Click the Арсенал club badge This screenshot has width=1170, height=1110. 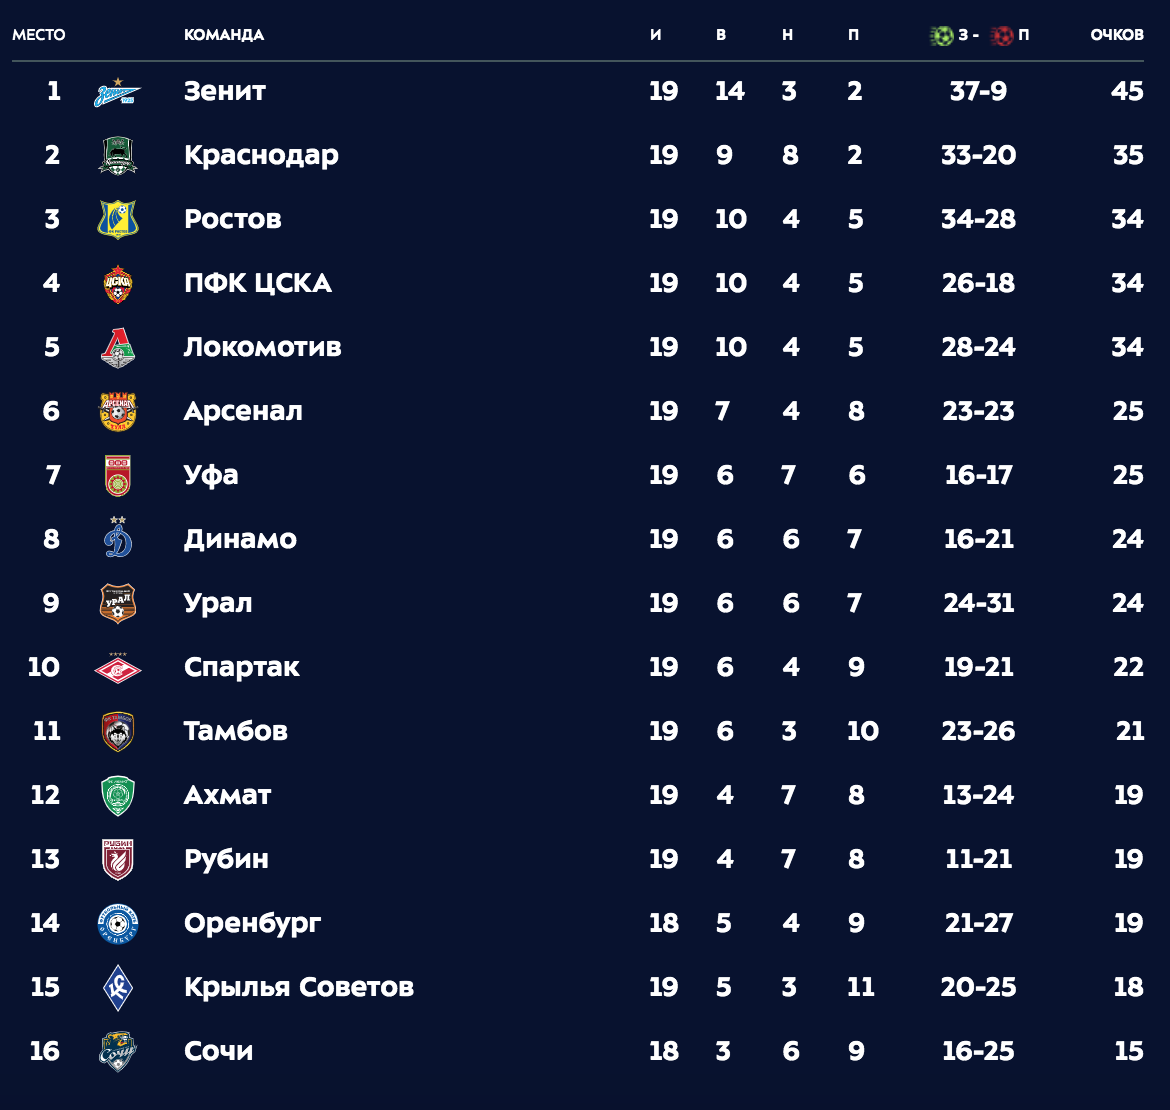point(118,412)
